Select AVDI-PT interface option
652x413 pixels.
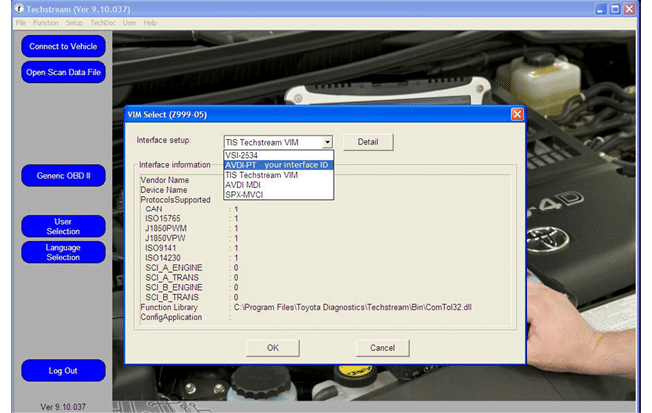point(277,165)
